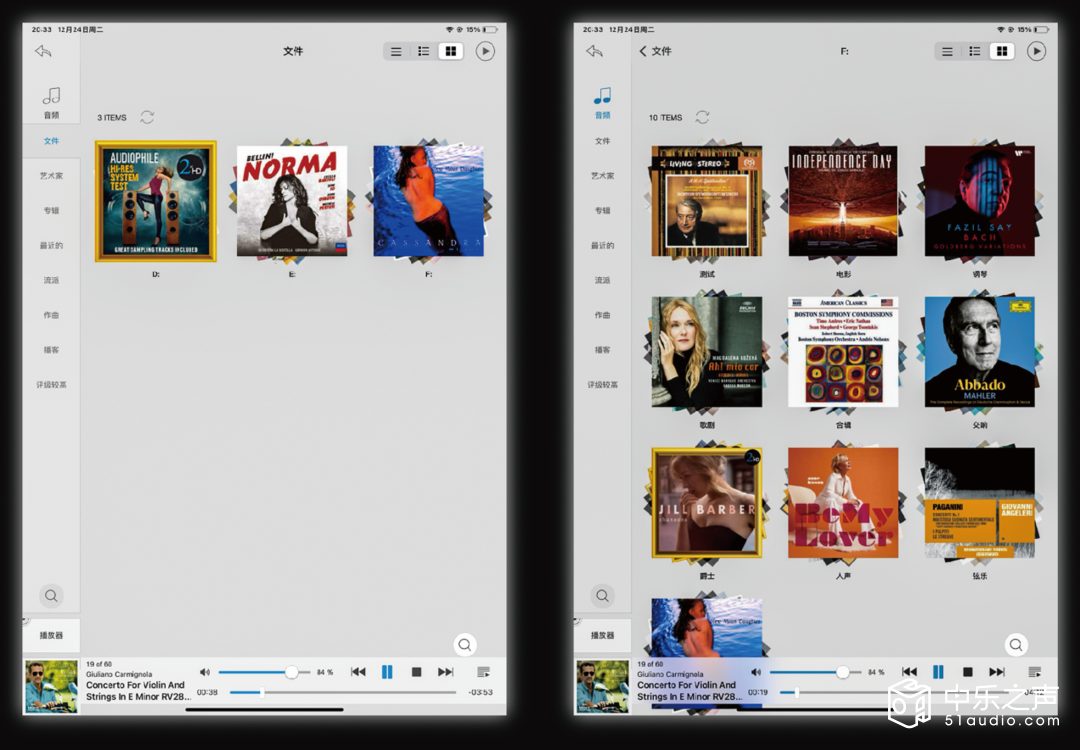Click 播放器 button in left screen
This screenshot has height=750, width=1080.
52,635
